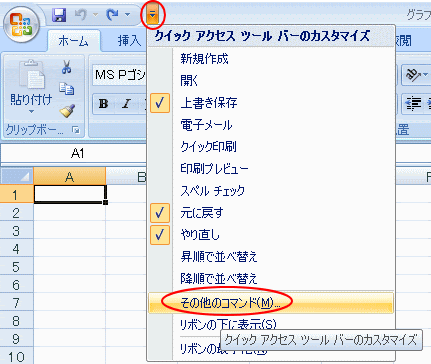The width and height of the screenshot is (431, 364).
Task: Click cell A1
Action: (x=70, y=194)
